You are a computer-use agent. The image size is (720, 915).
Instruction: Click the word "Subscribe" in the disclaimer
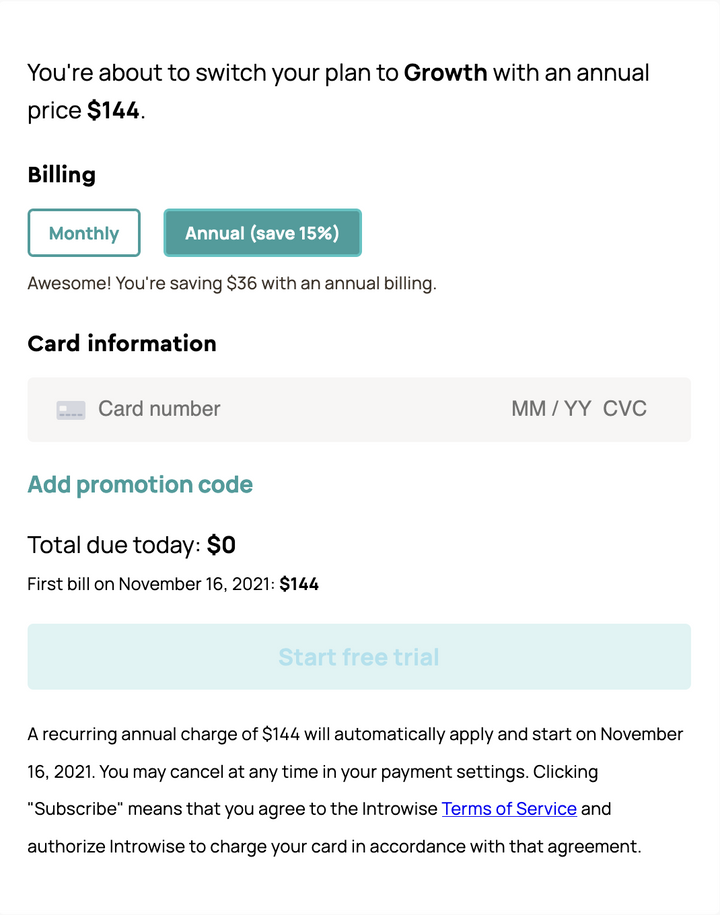coord(75,809)
